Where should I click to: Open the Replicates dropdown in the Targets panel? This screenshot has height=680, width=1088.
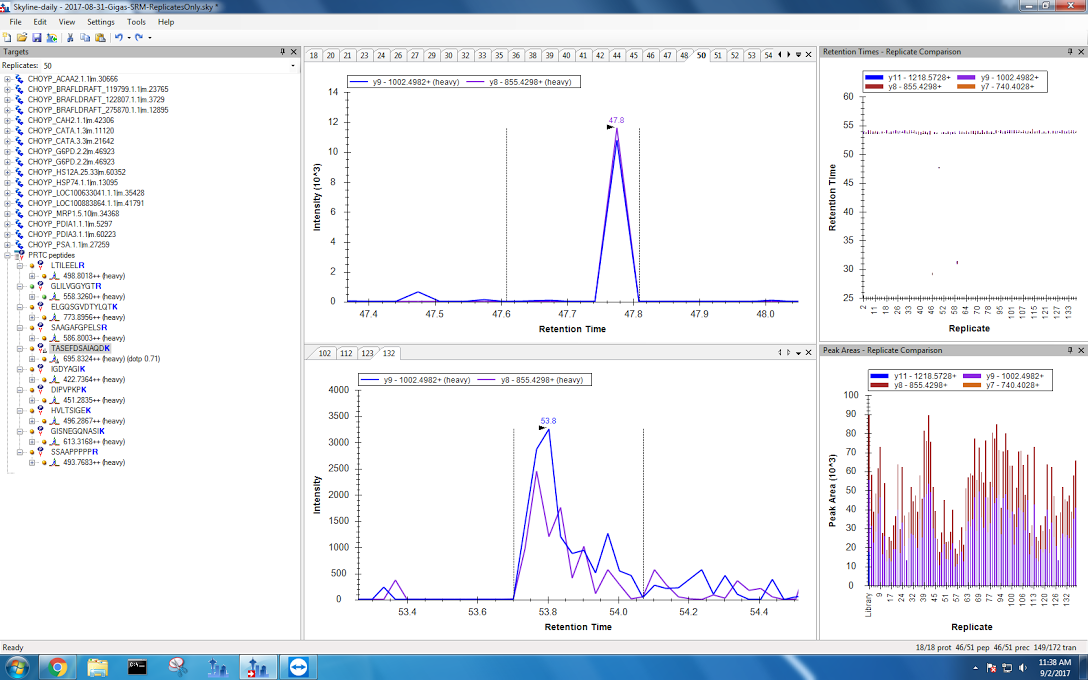pyautogui.click(x=293, y=66)
